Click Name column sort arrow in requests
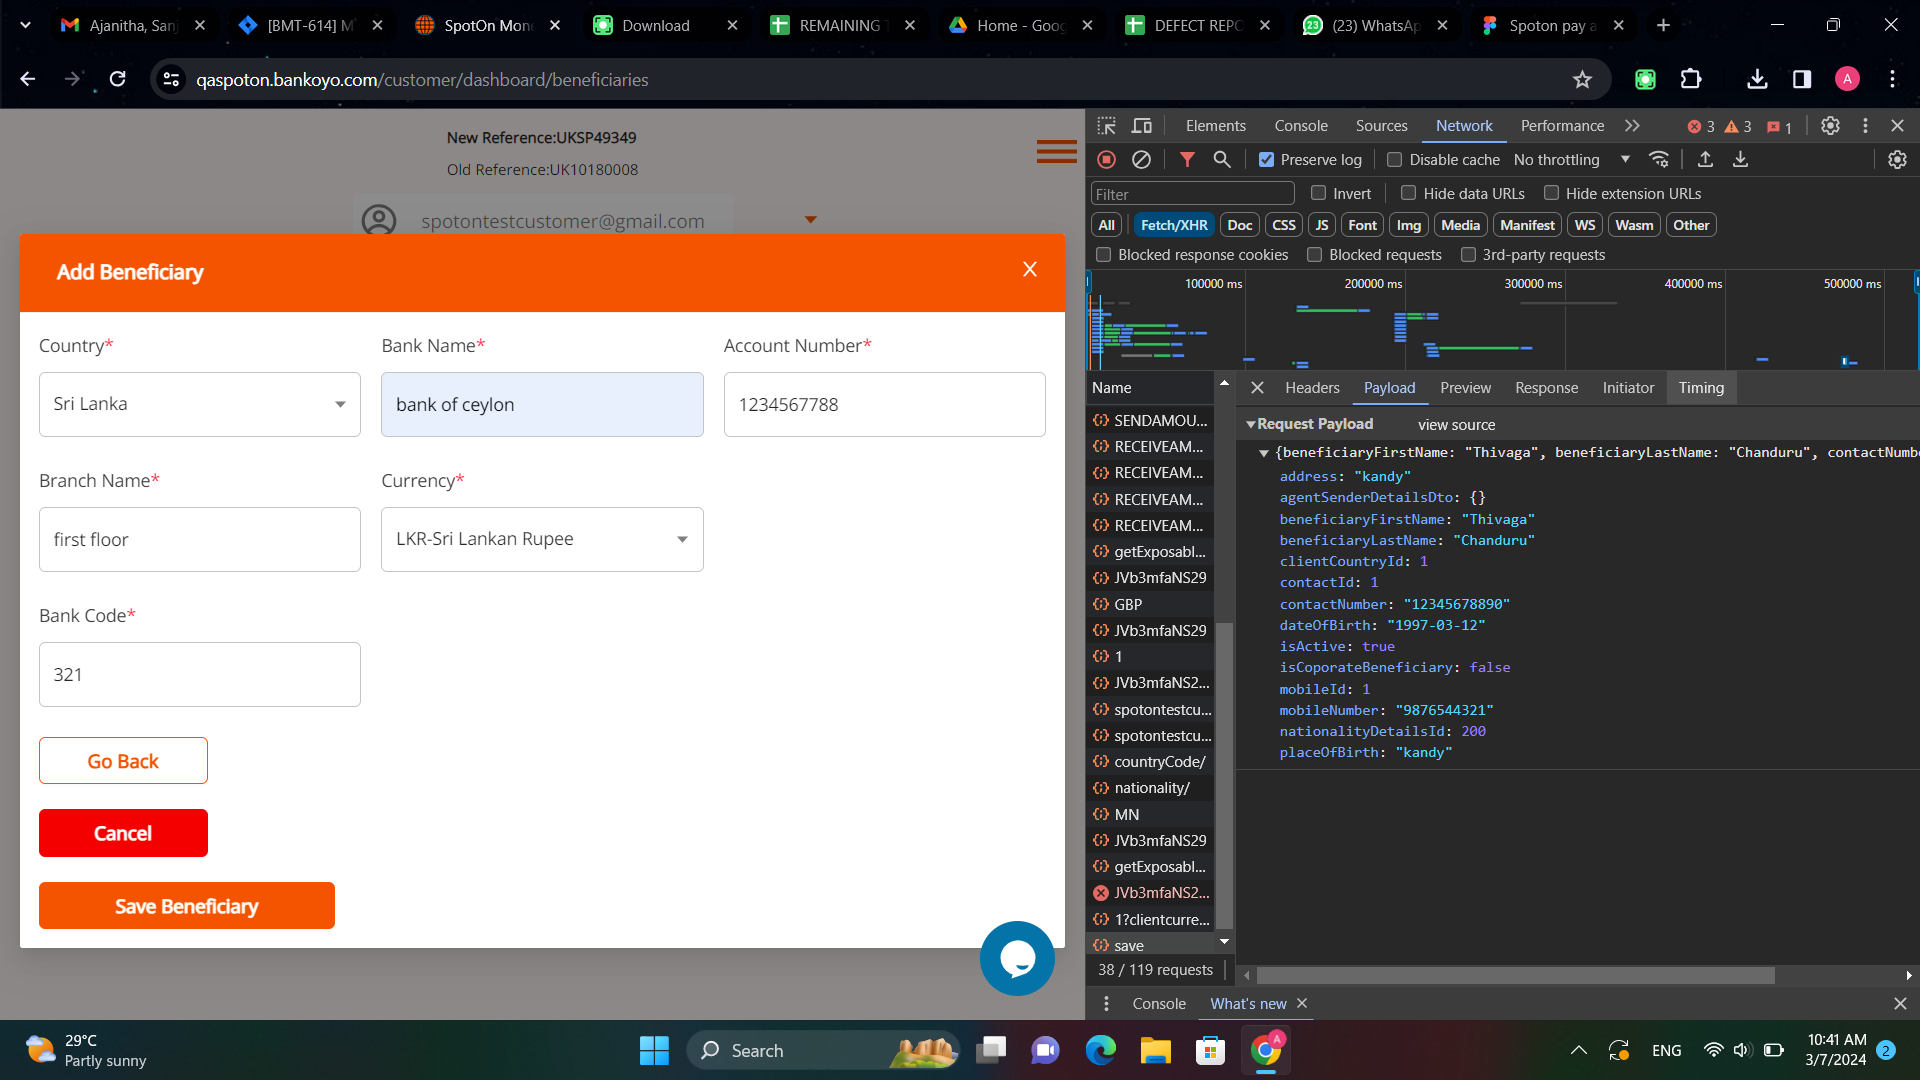This screenshot has width=1920, height=1080. (x=1224, y=384)
